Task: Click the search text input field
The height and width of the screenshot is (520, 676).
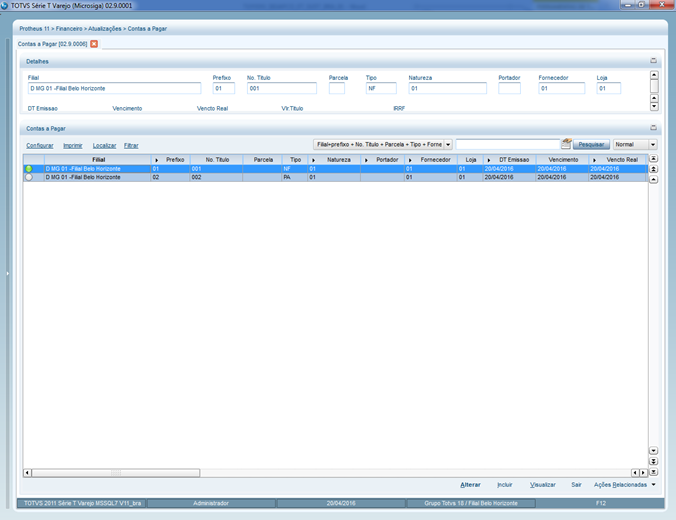Action: click(507, 144)
